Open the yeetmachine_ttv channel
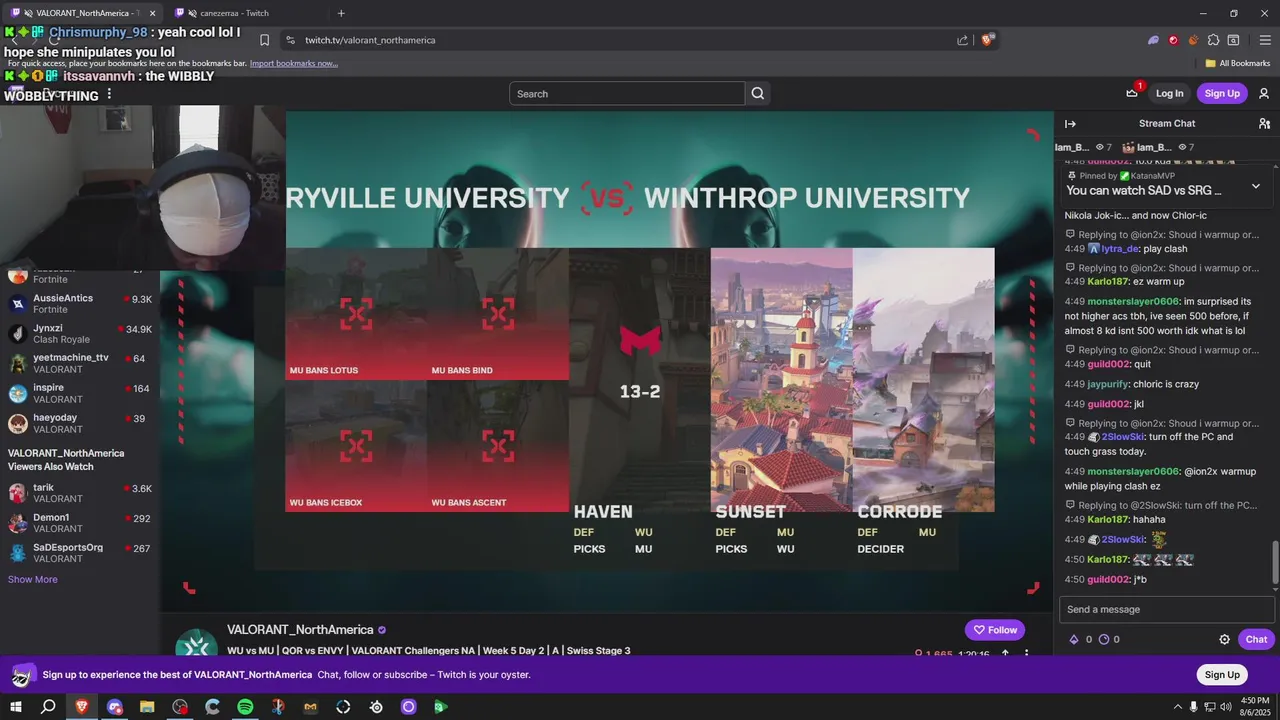Screen dimensions: 1280x720 coord(80,364)
